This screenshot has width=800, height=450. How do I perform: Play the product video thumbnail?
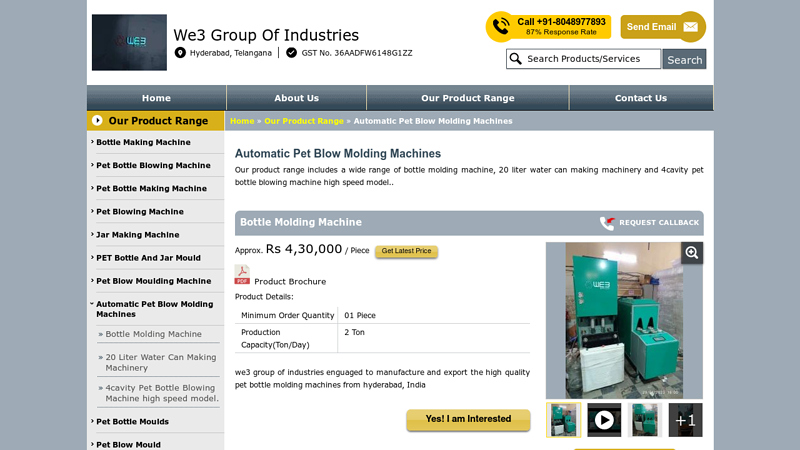(x=604, y=420)
